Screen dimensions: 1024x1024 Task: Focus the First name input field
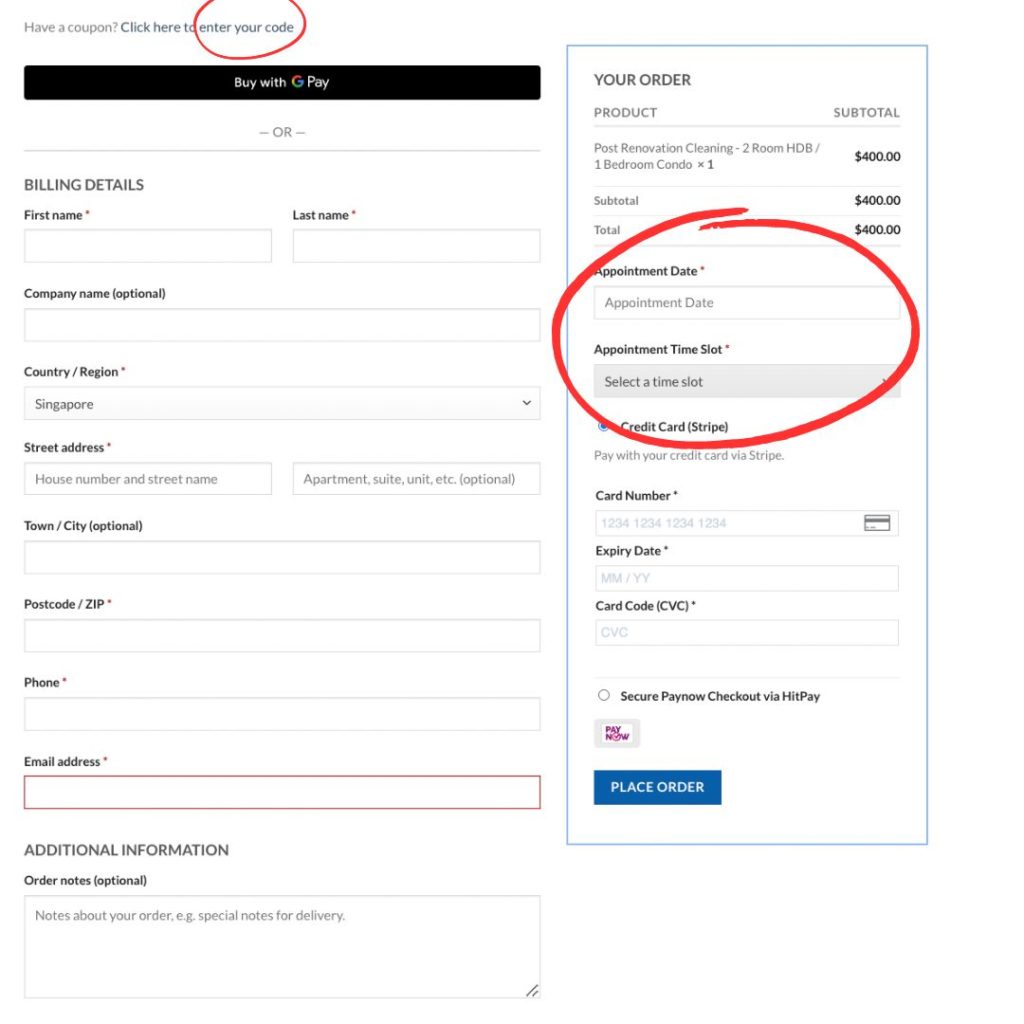148,246
